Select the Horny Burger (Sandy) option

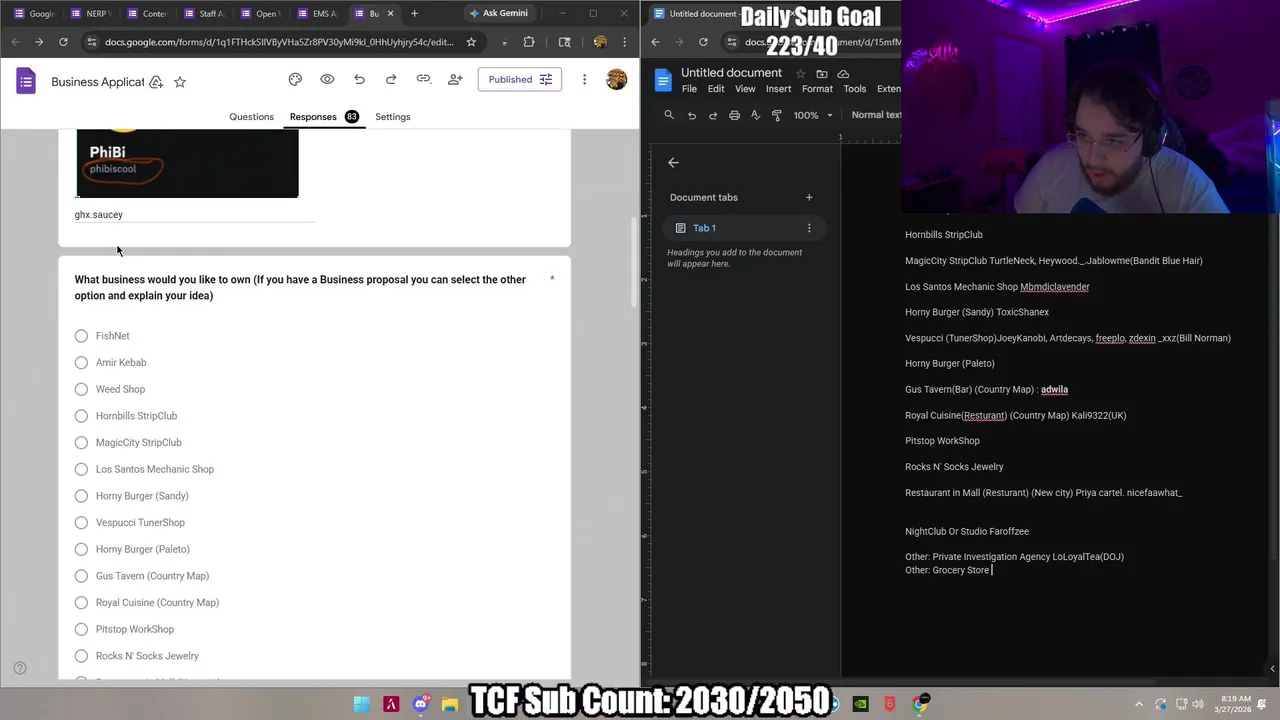[x=81, y=496]
